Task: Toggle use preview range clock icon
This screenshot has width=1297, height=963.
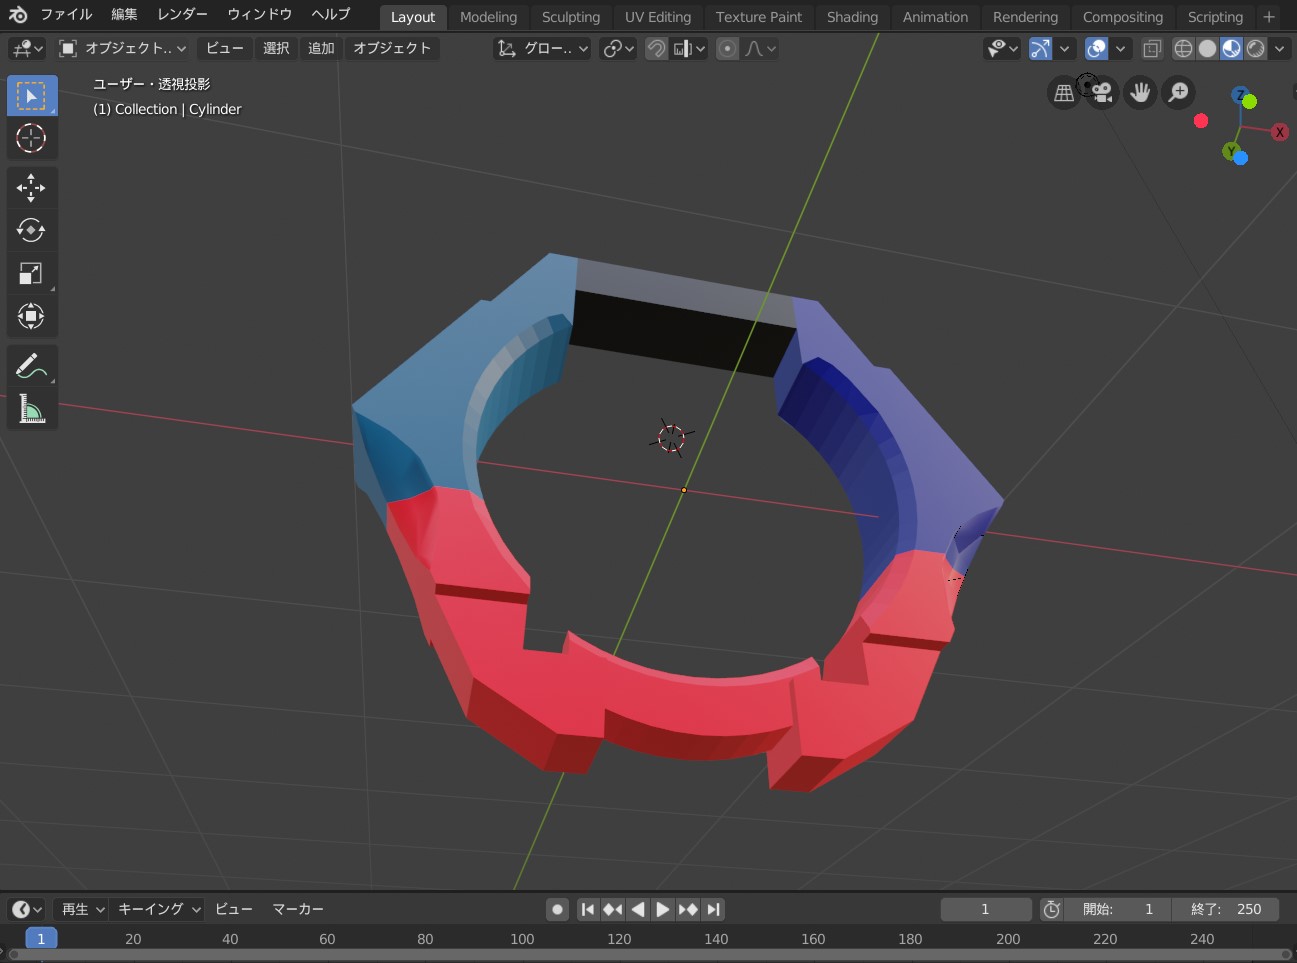Action: pyautogui.click(x=1052, y=909)
